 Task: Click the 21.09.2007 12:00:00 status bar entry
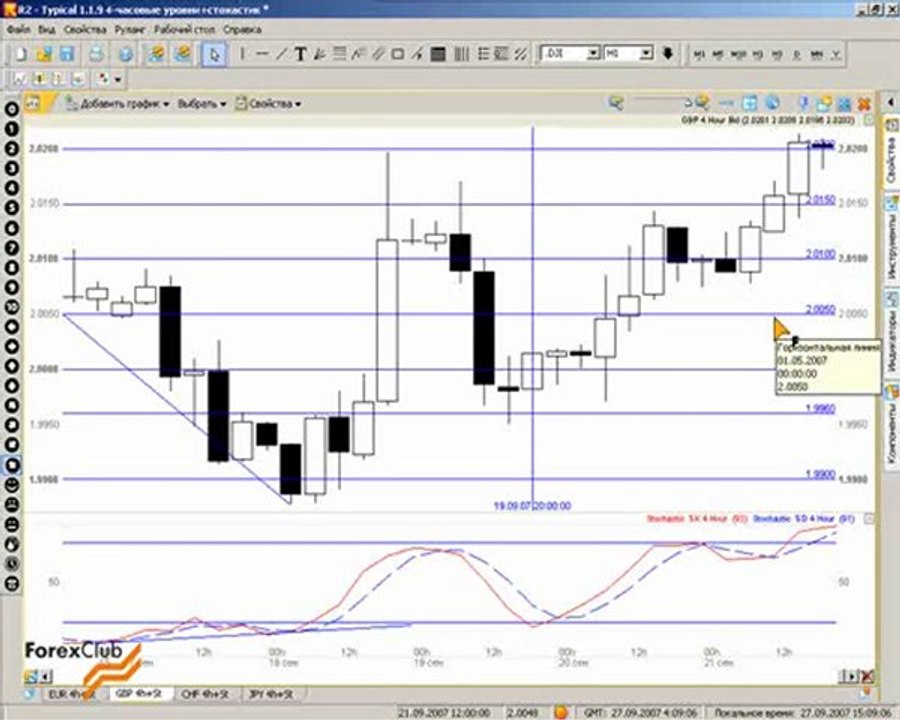pyautogui.click(x=444, y=713)
